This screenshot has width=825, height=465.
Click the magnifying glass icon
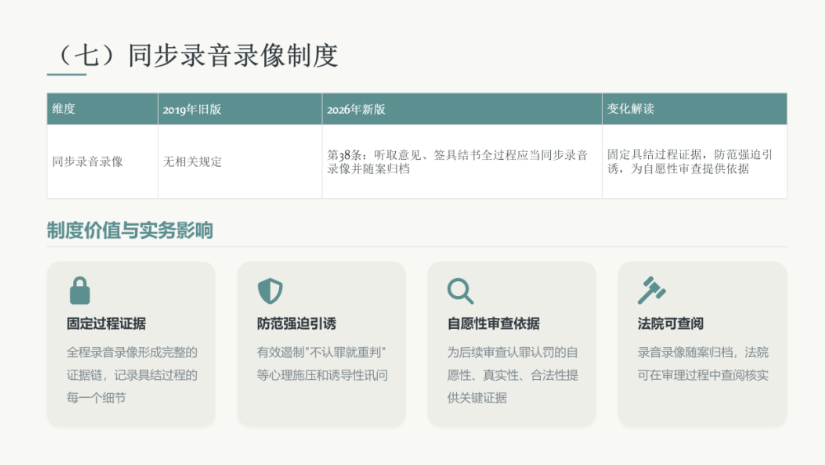coord(460,291)
